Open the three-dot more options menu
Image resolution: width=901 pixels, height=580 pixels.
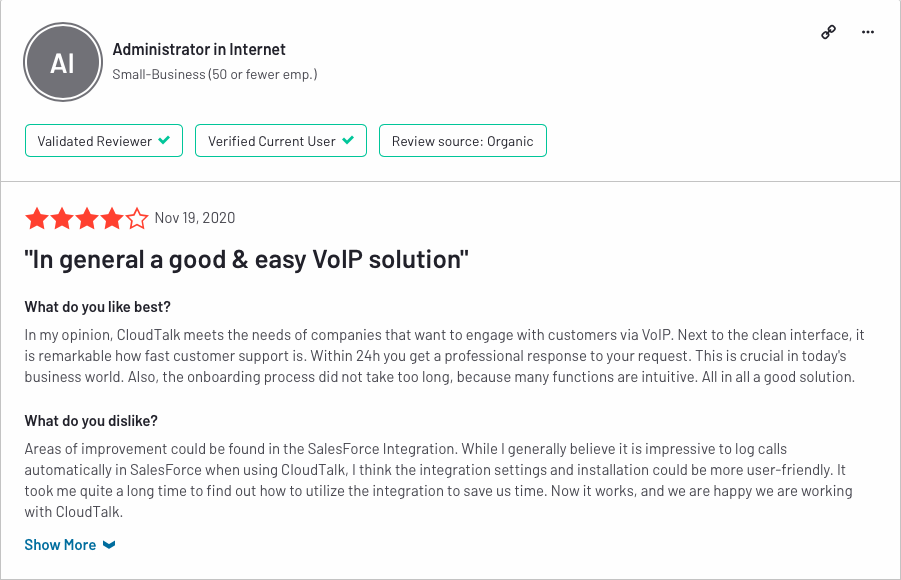(868, 32)
